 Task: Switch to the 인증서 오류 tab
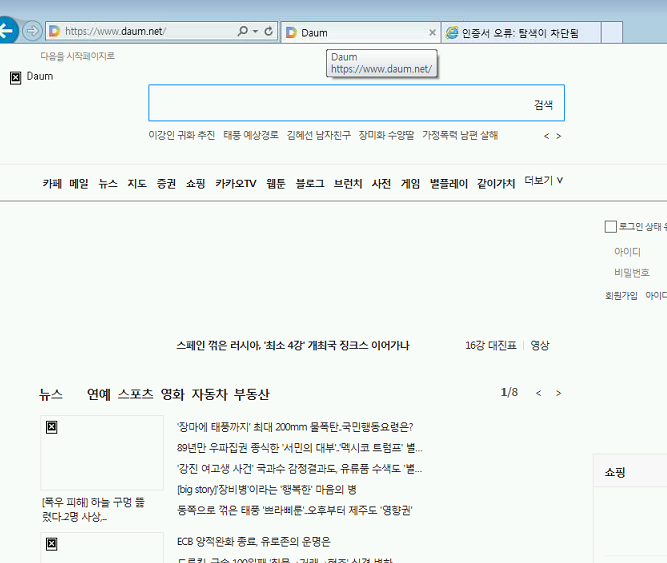(x=521, y=33)
